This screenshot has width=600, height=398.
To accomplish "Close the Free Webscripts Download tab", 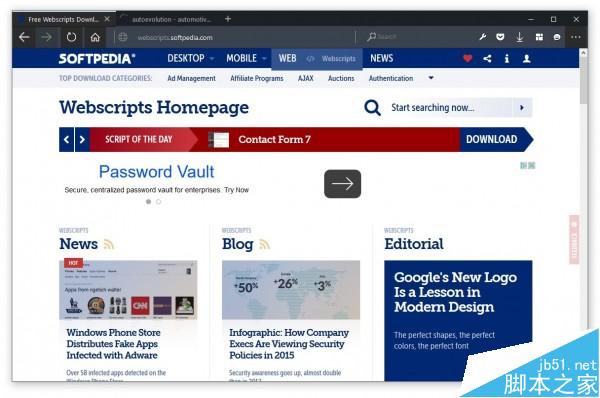I will click(107, 19).
